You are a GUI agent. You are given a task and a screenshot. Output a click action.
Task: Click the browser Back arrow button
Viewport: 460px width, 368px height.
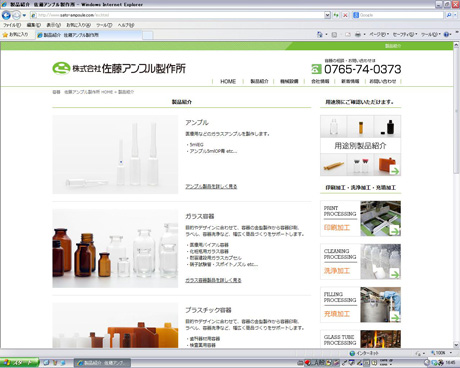pos(6,15)
